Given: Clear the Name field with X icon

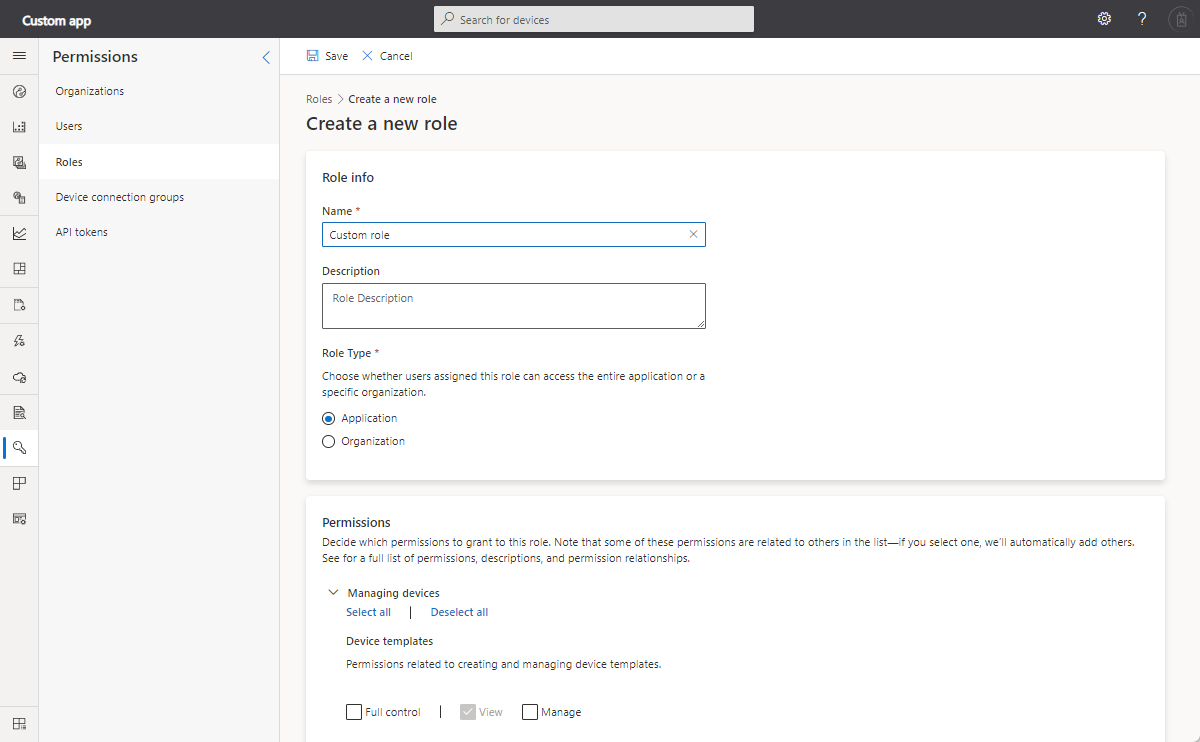Looking at the screenshot, I should tap(693, 235).
